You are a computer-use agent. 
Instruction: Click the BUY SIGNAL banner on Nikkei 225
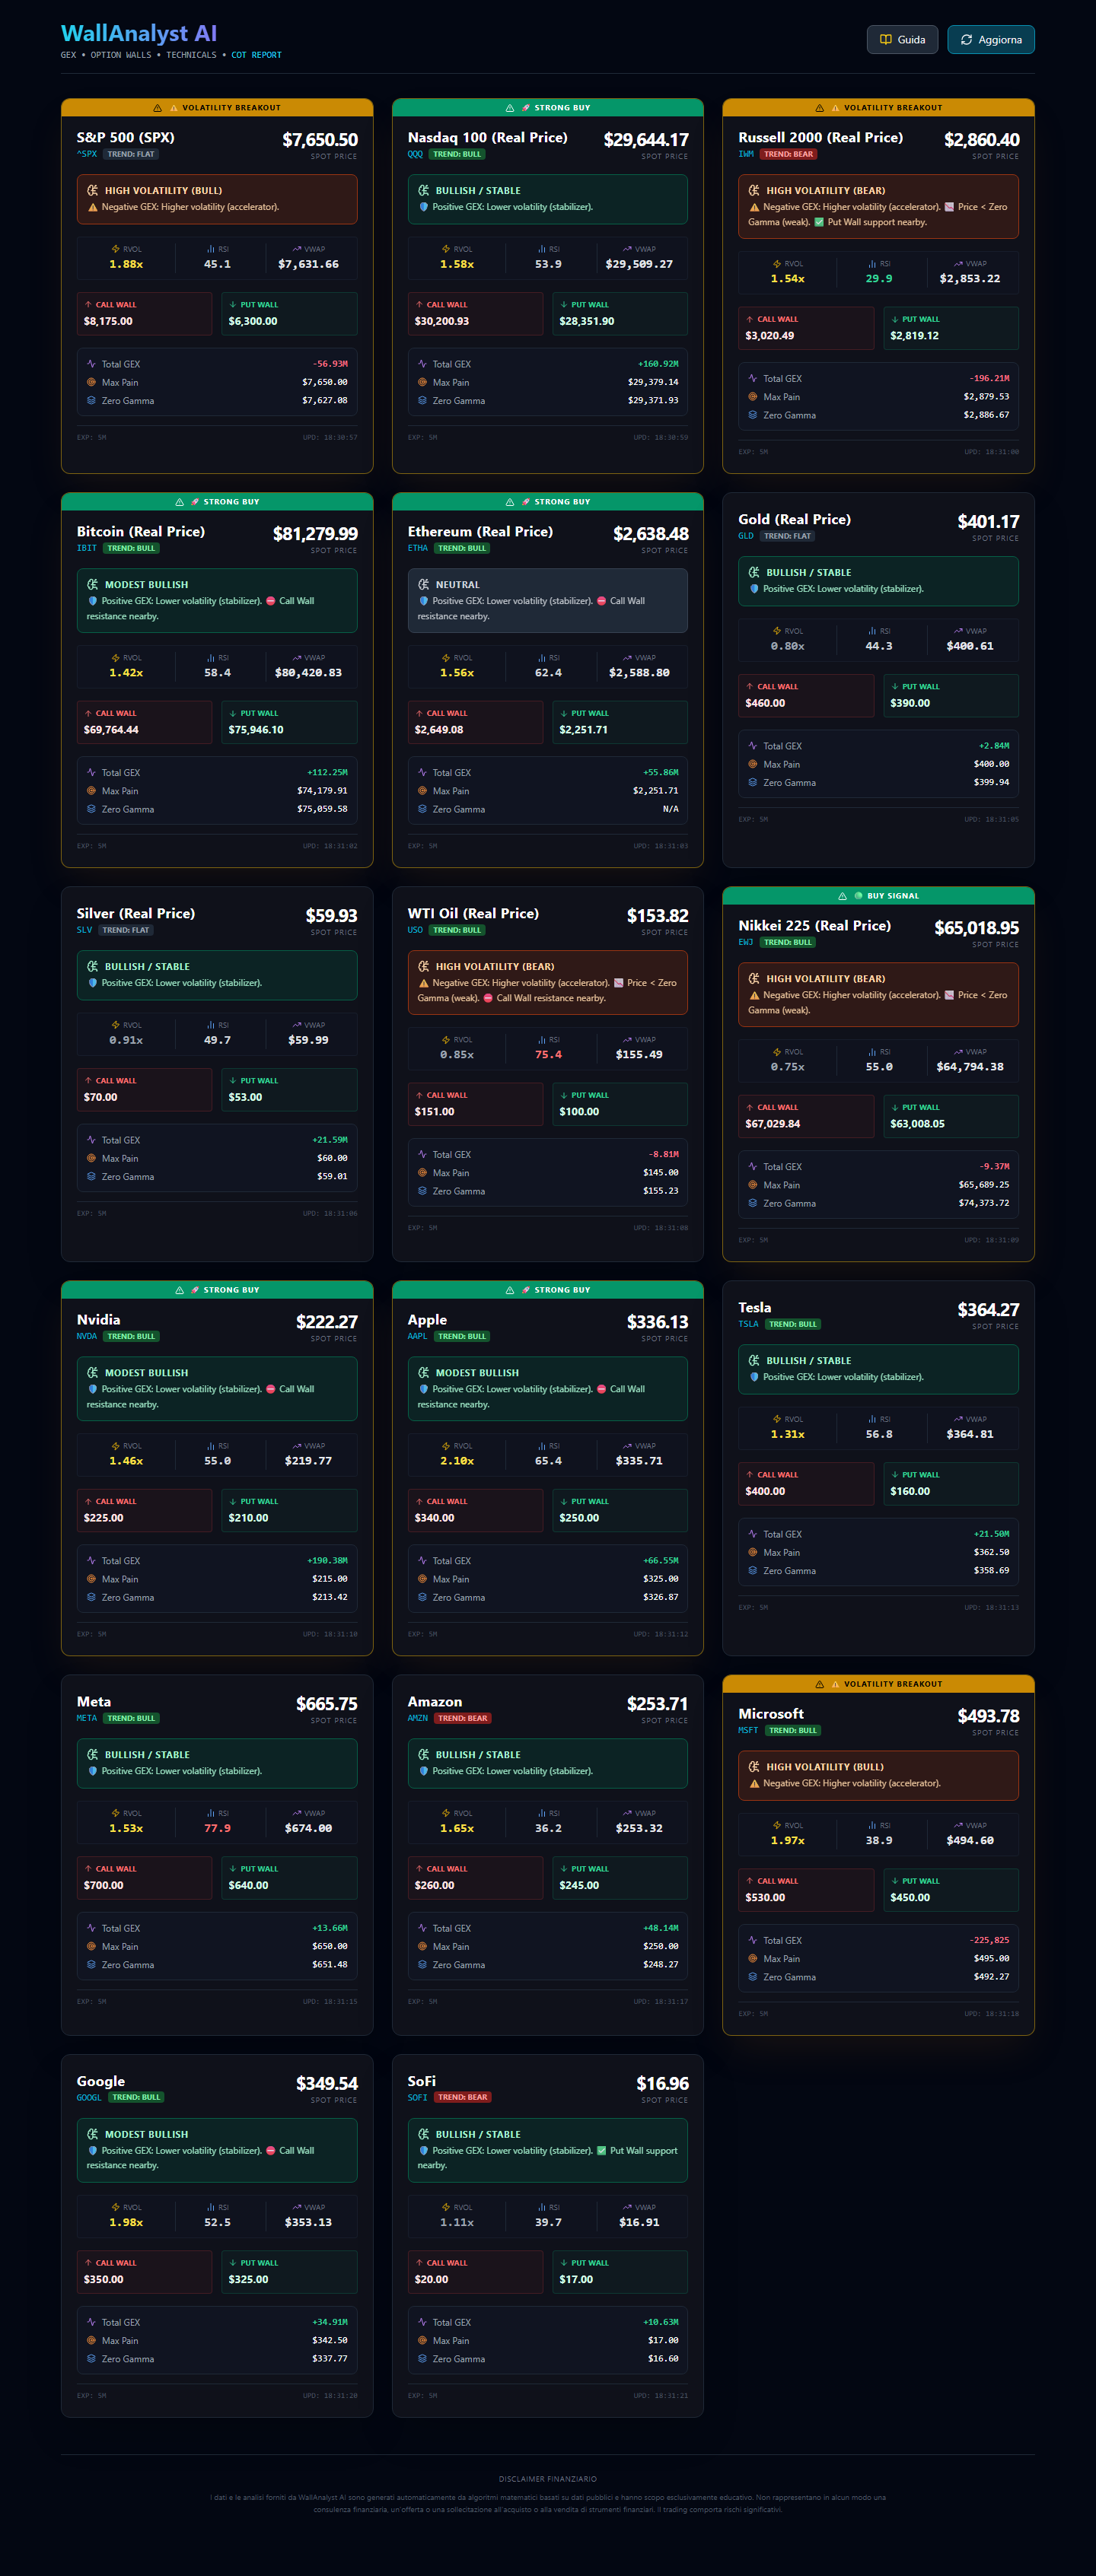click(878, 896)
